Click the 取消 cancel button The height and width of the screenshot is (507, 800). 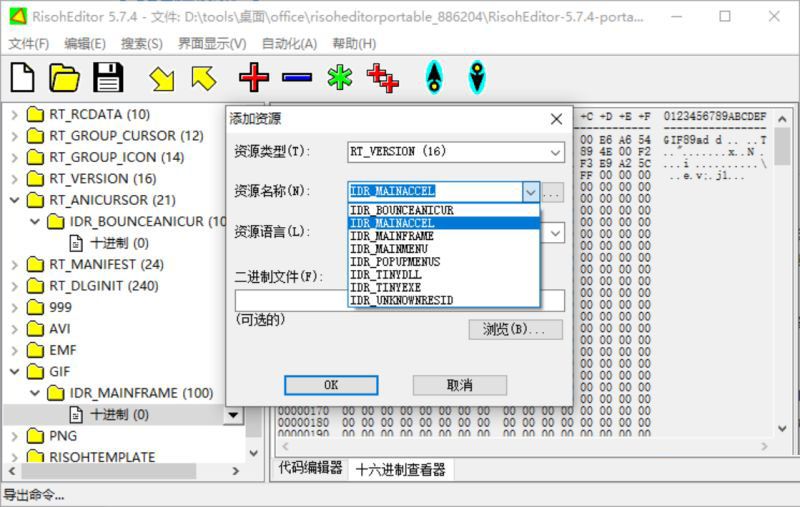pyautogui.click(x=460, y=385)
